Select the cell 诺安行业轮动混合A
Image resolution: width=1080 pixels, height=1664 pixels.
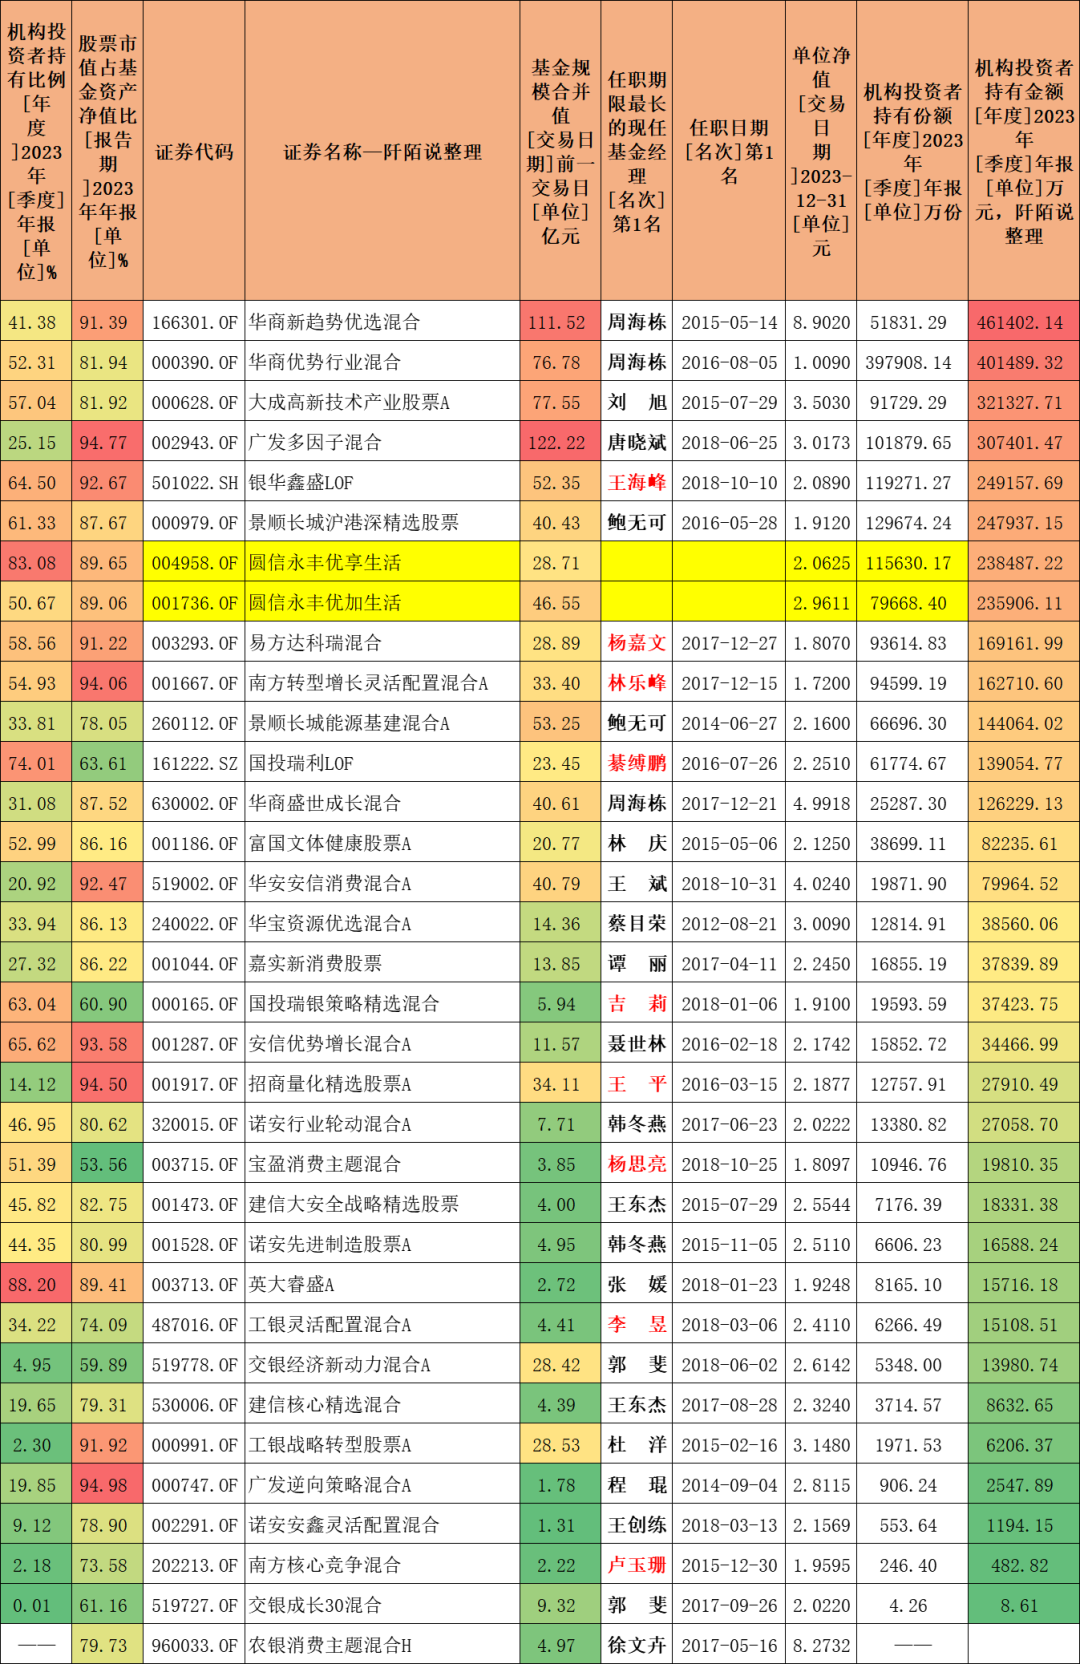[x=382, y=1124]
